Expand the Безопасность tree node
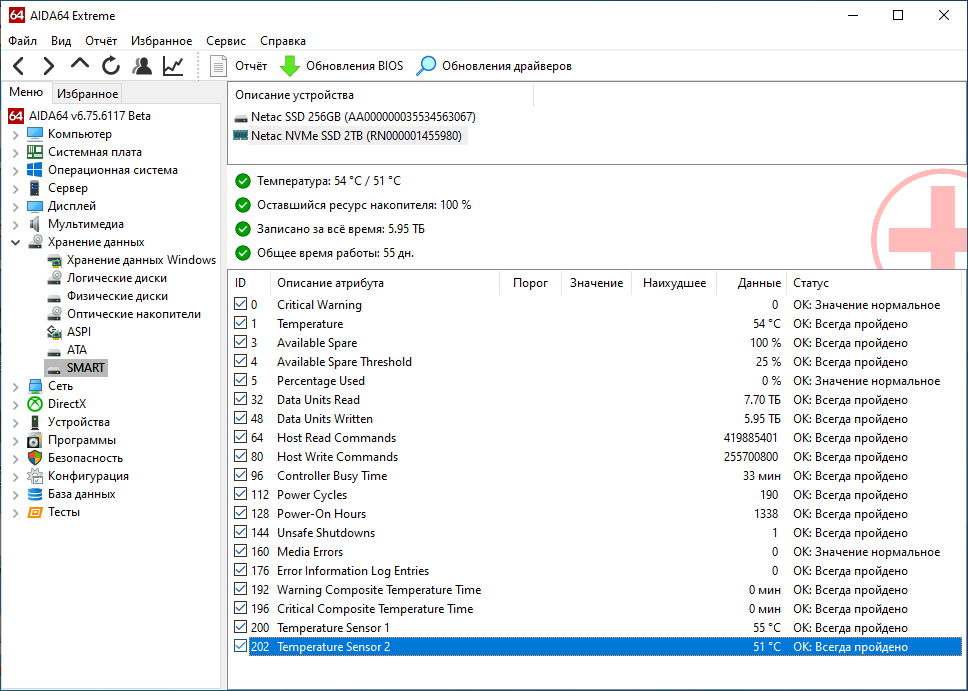This screenshot has height=691, width=968. 15,458
